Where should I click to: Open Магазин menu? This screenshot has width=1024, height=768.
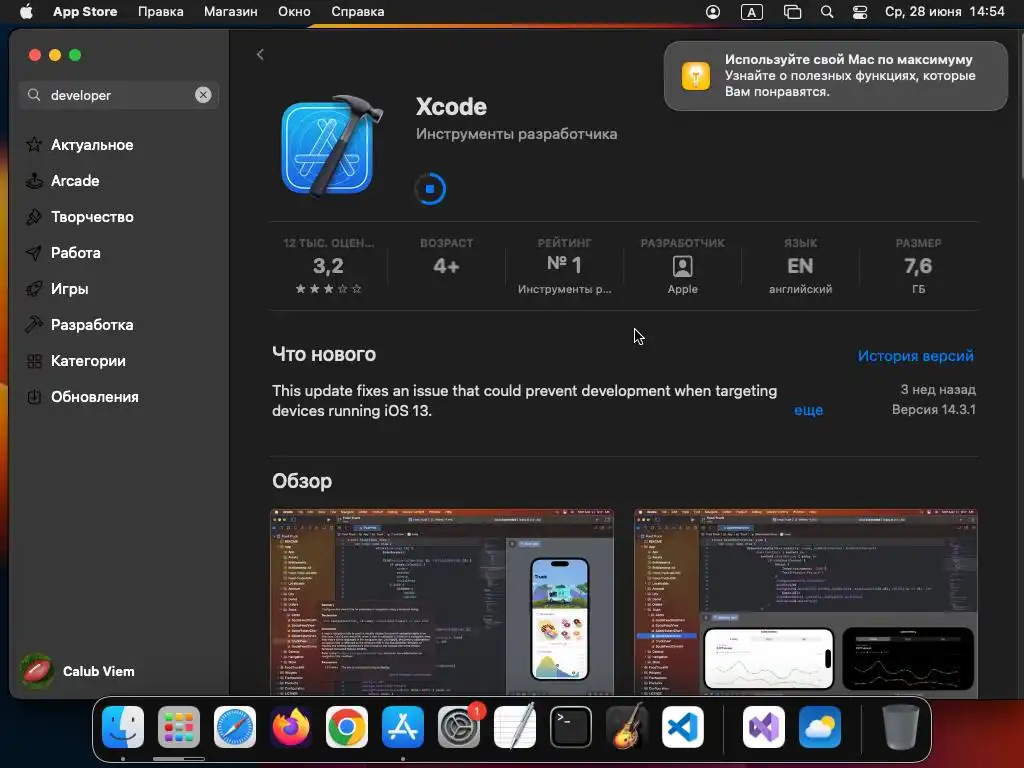pos(231,12)
